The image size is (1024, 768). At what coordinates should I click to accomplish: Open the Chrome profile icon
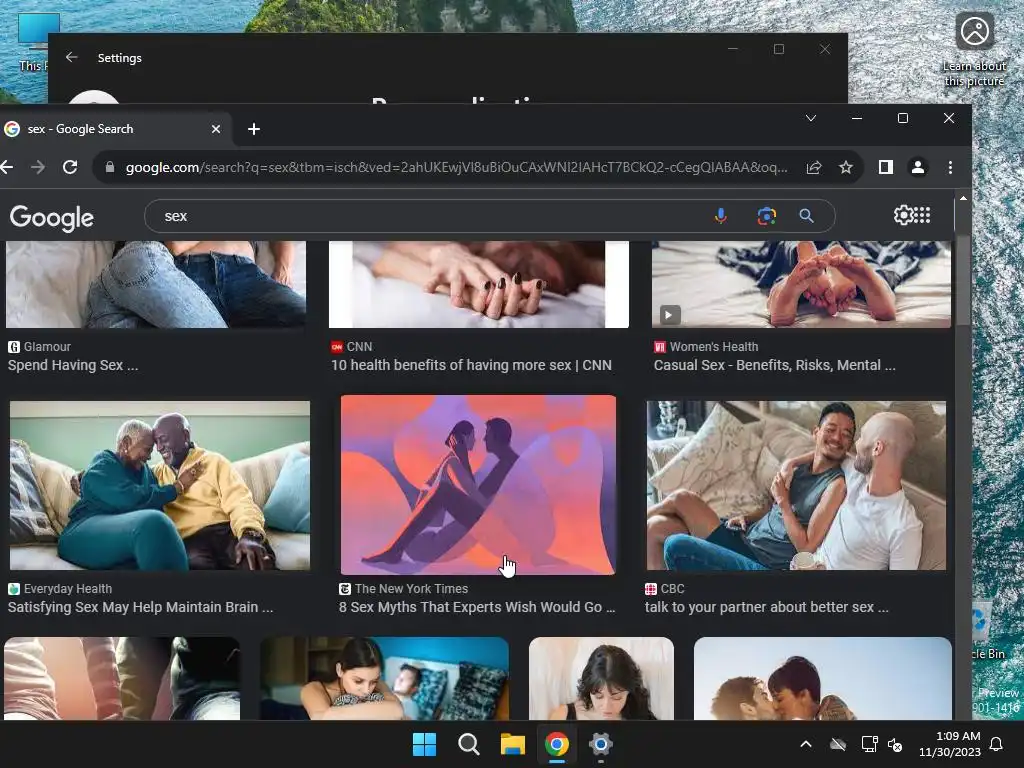[918, 167]
